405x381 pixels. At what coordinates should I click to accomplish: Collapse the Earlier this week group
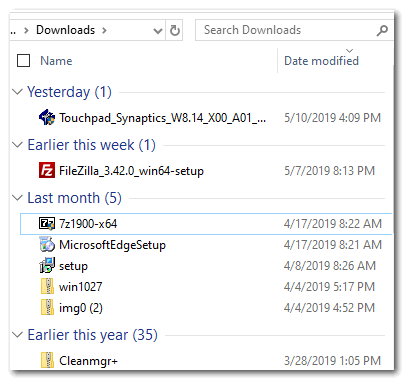coord(17,144)
